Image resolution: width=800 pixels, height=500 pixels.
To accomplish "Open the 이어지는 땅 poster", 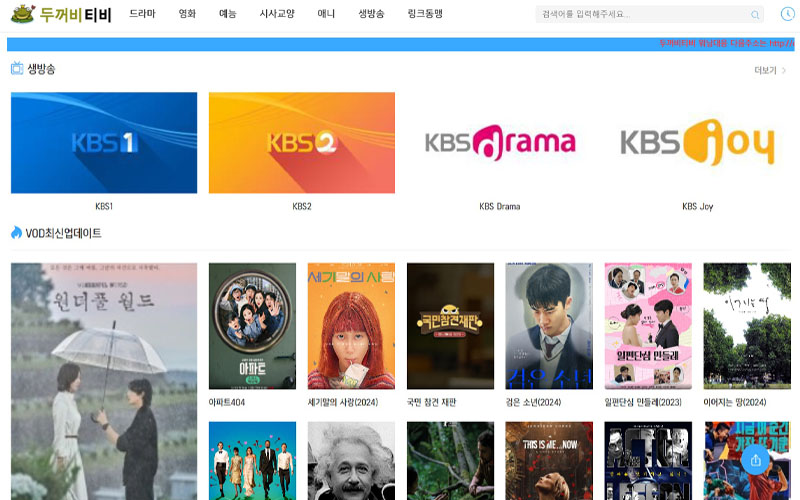I will [x=747, y=326].
